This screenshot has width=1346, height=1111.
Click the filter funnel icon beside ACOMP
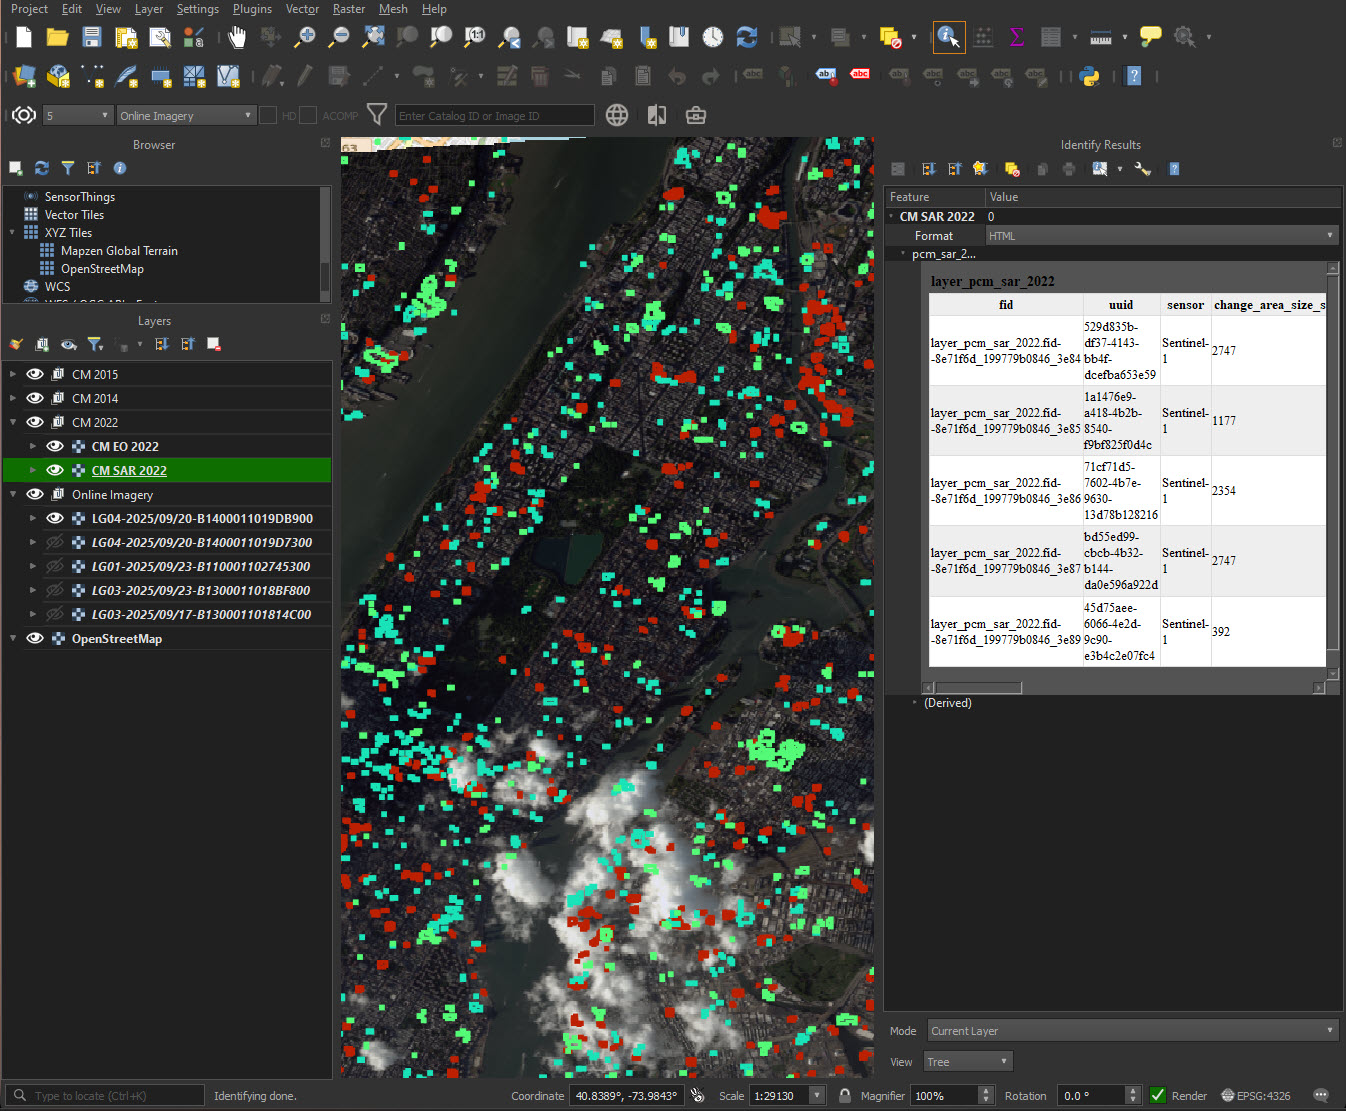tap(377, 115)
